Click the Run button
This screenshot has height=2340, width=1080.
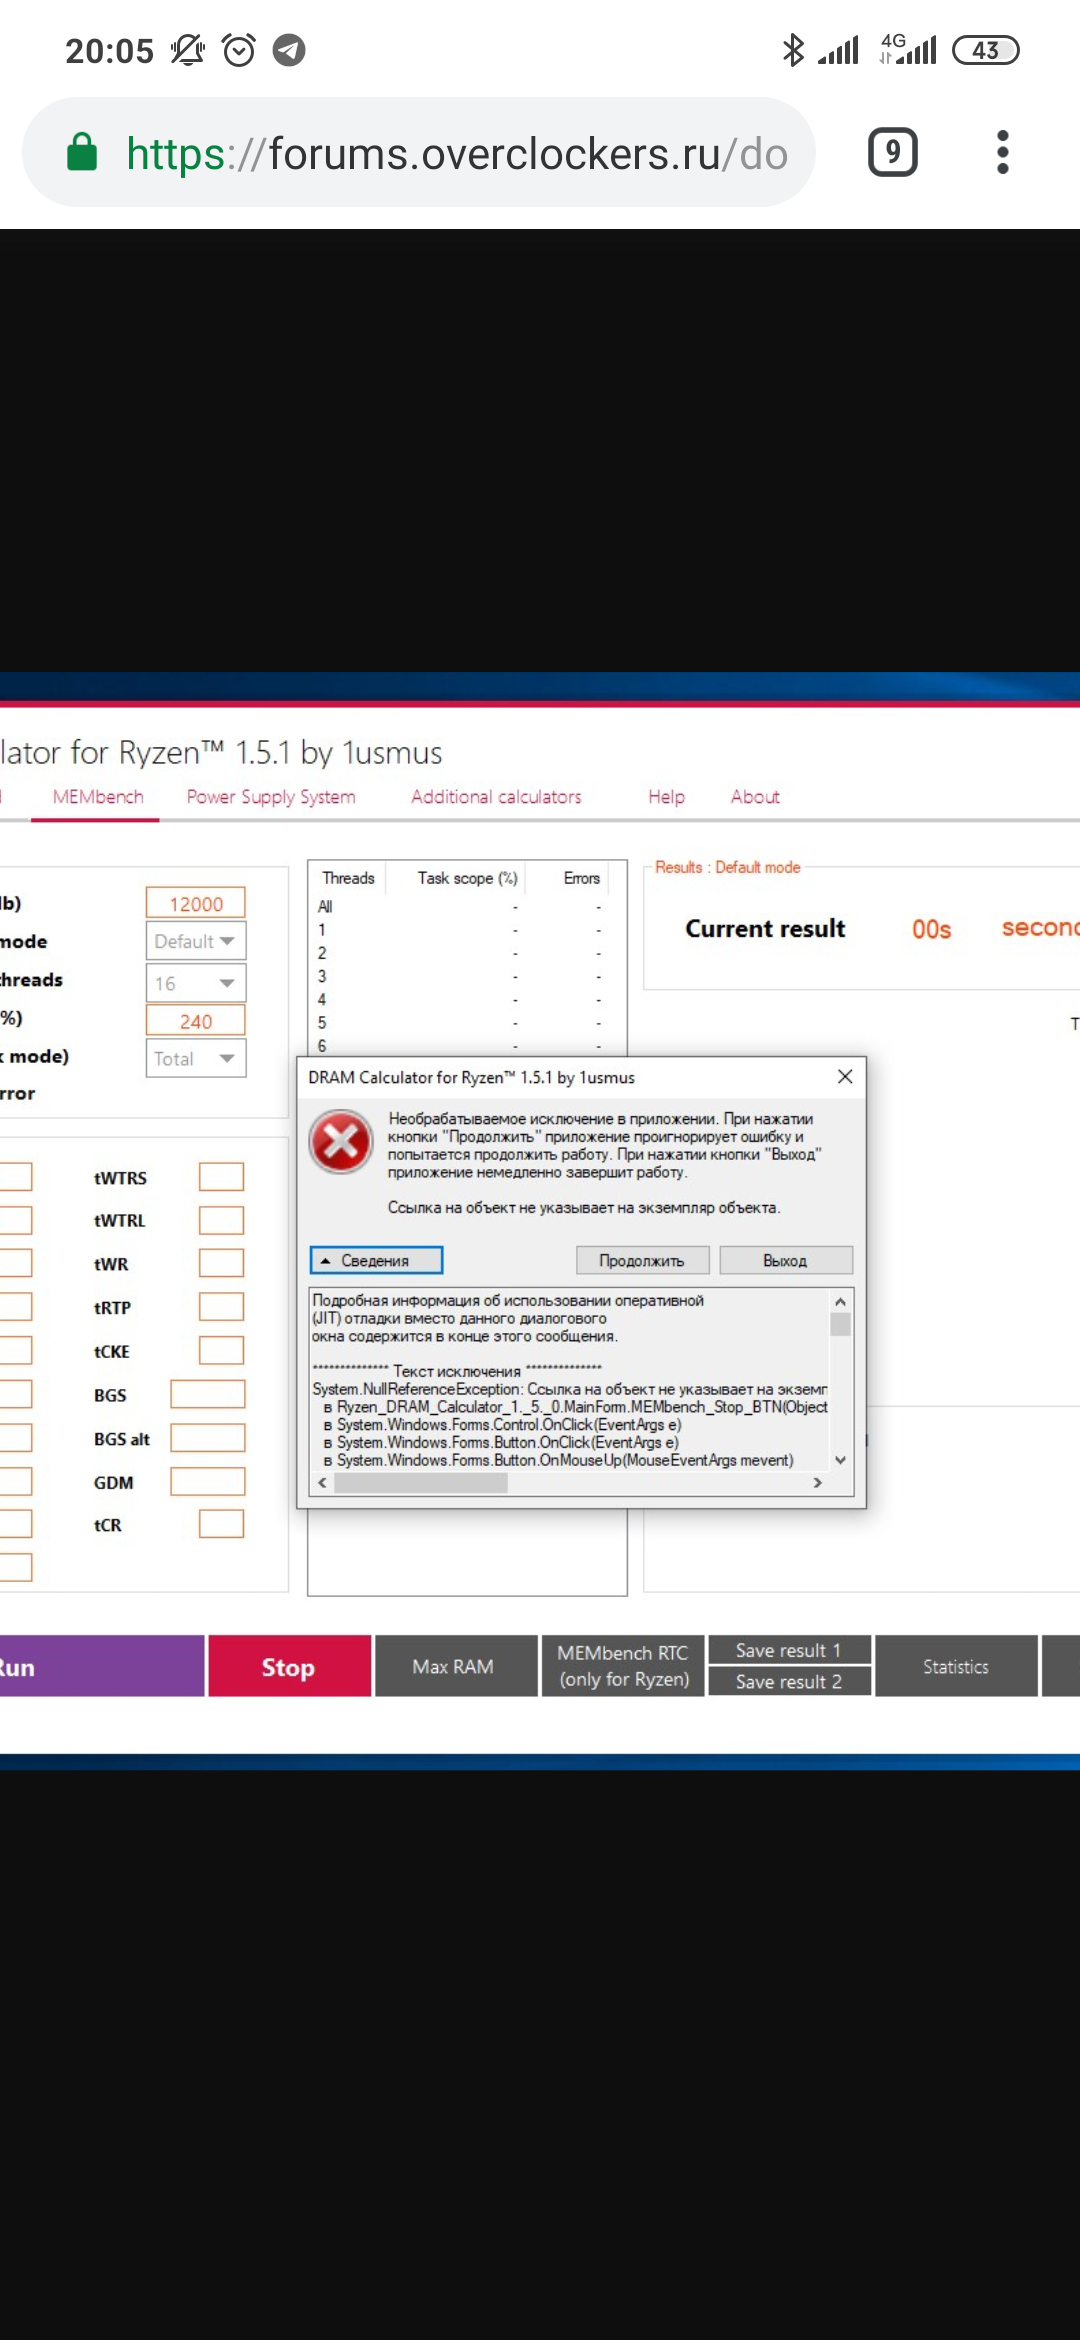[x=102, y=1666]
